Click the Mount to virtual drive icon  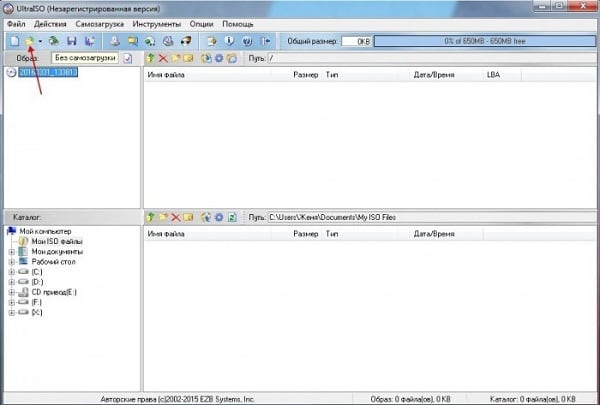168,41
